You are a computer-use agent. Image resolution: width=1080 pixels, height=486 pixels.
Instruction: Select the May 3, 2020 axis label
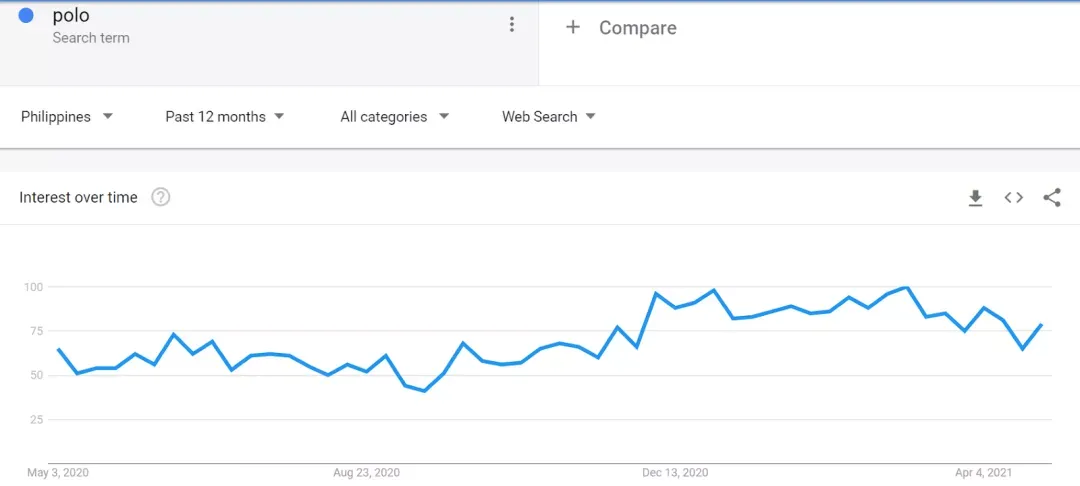[58, 473]
